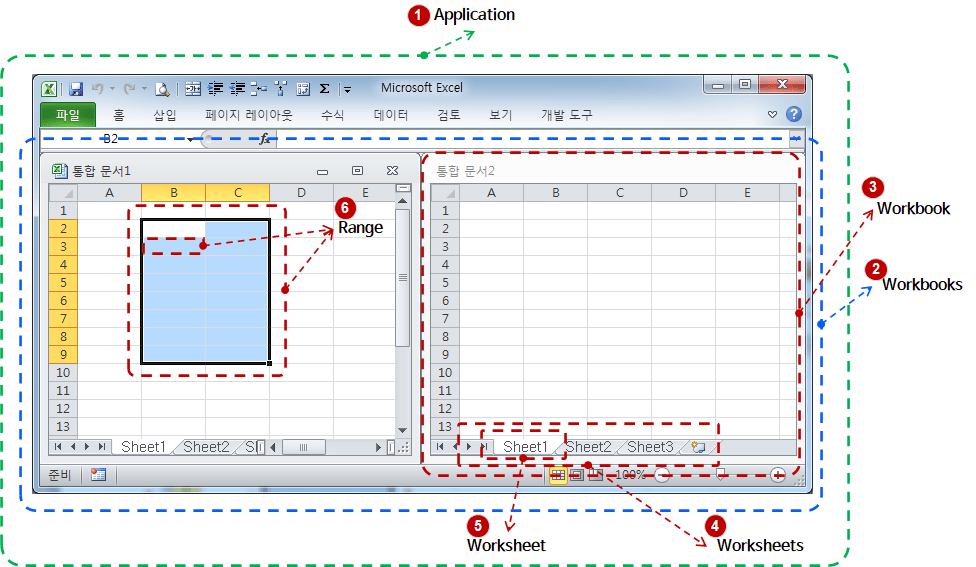Click the Print Preview magnifier icon

(161, 89)
